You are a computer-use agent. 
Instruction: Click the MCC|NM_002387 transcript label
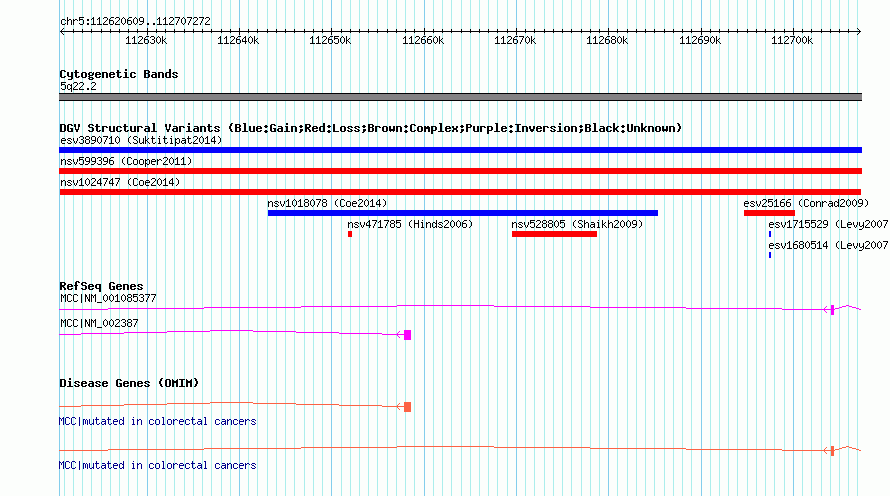[x=99, y=323]
